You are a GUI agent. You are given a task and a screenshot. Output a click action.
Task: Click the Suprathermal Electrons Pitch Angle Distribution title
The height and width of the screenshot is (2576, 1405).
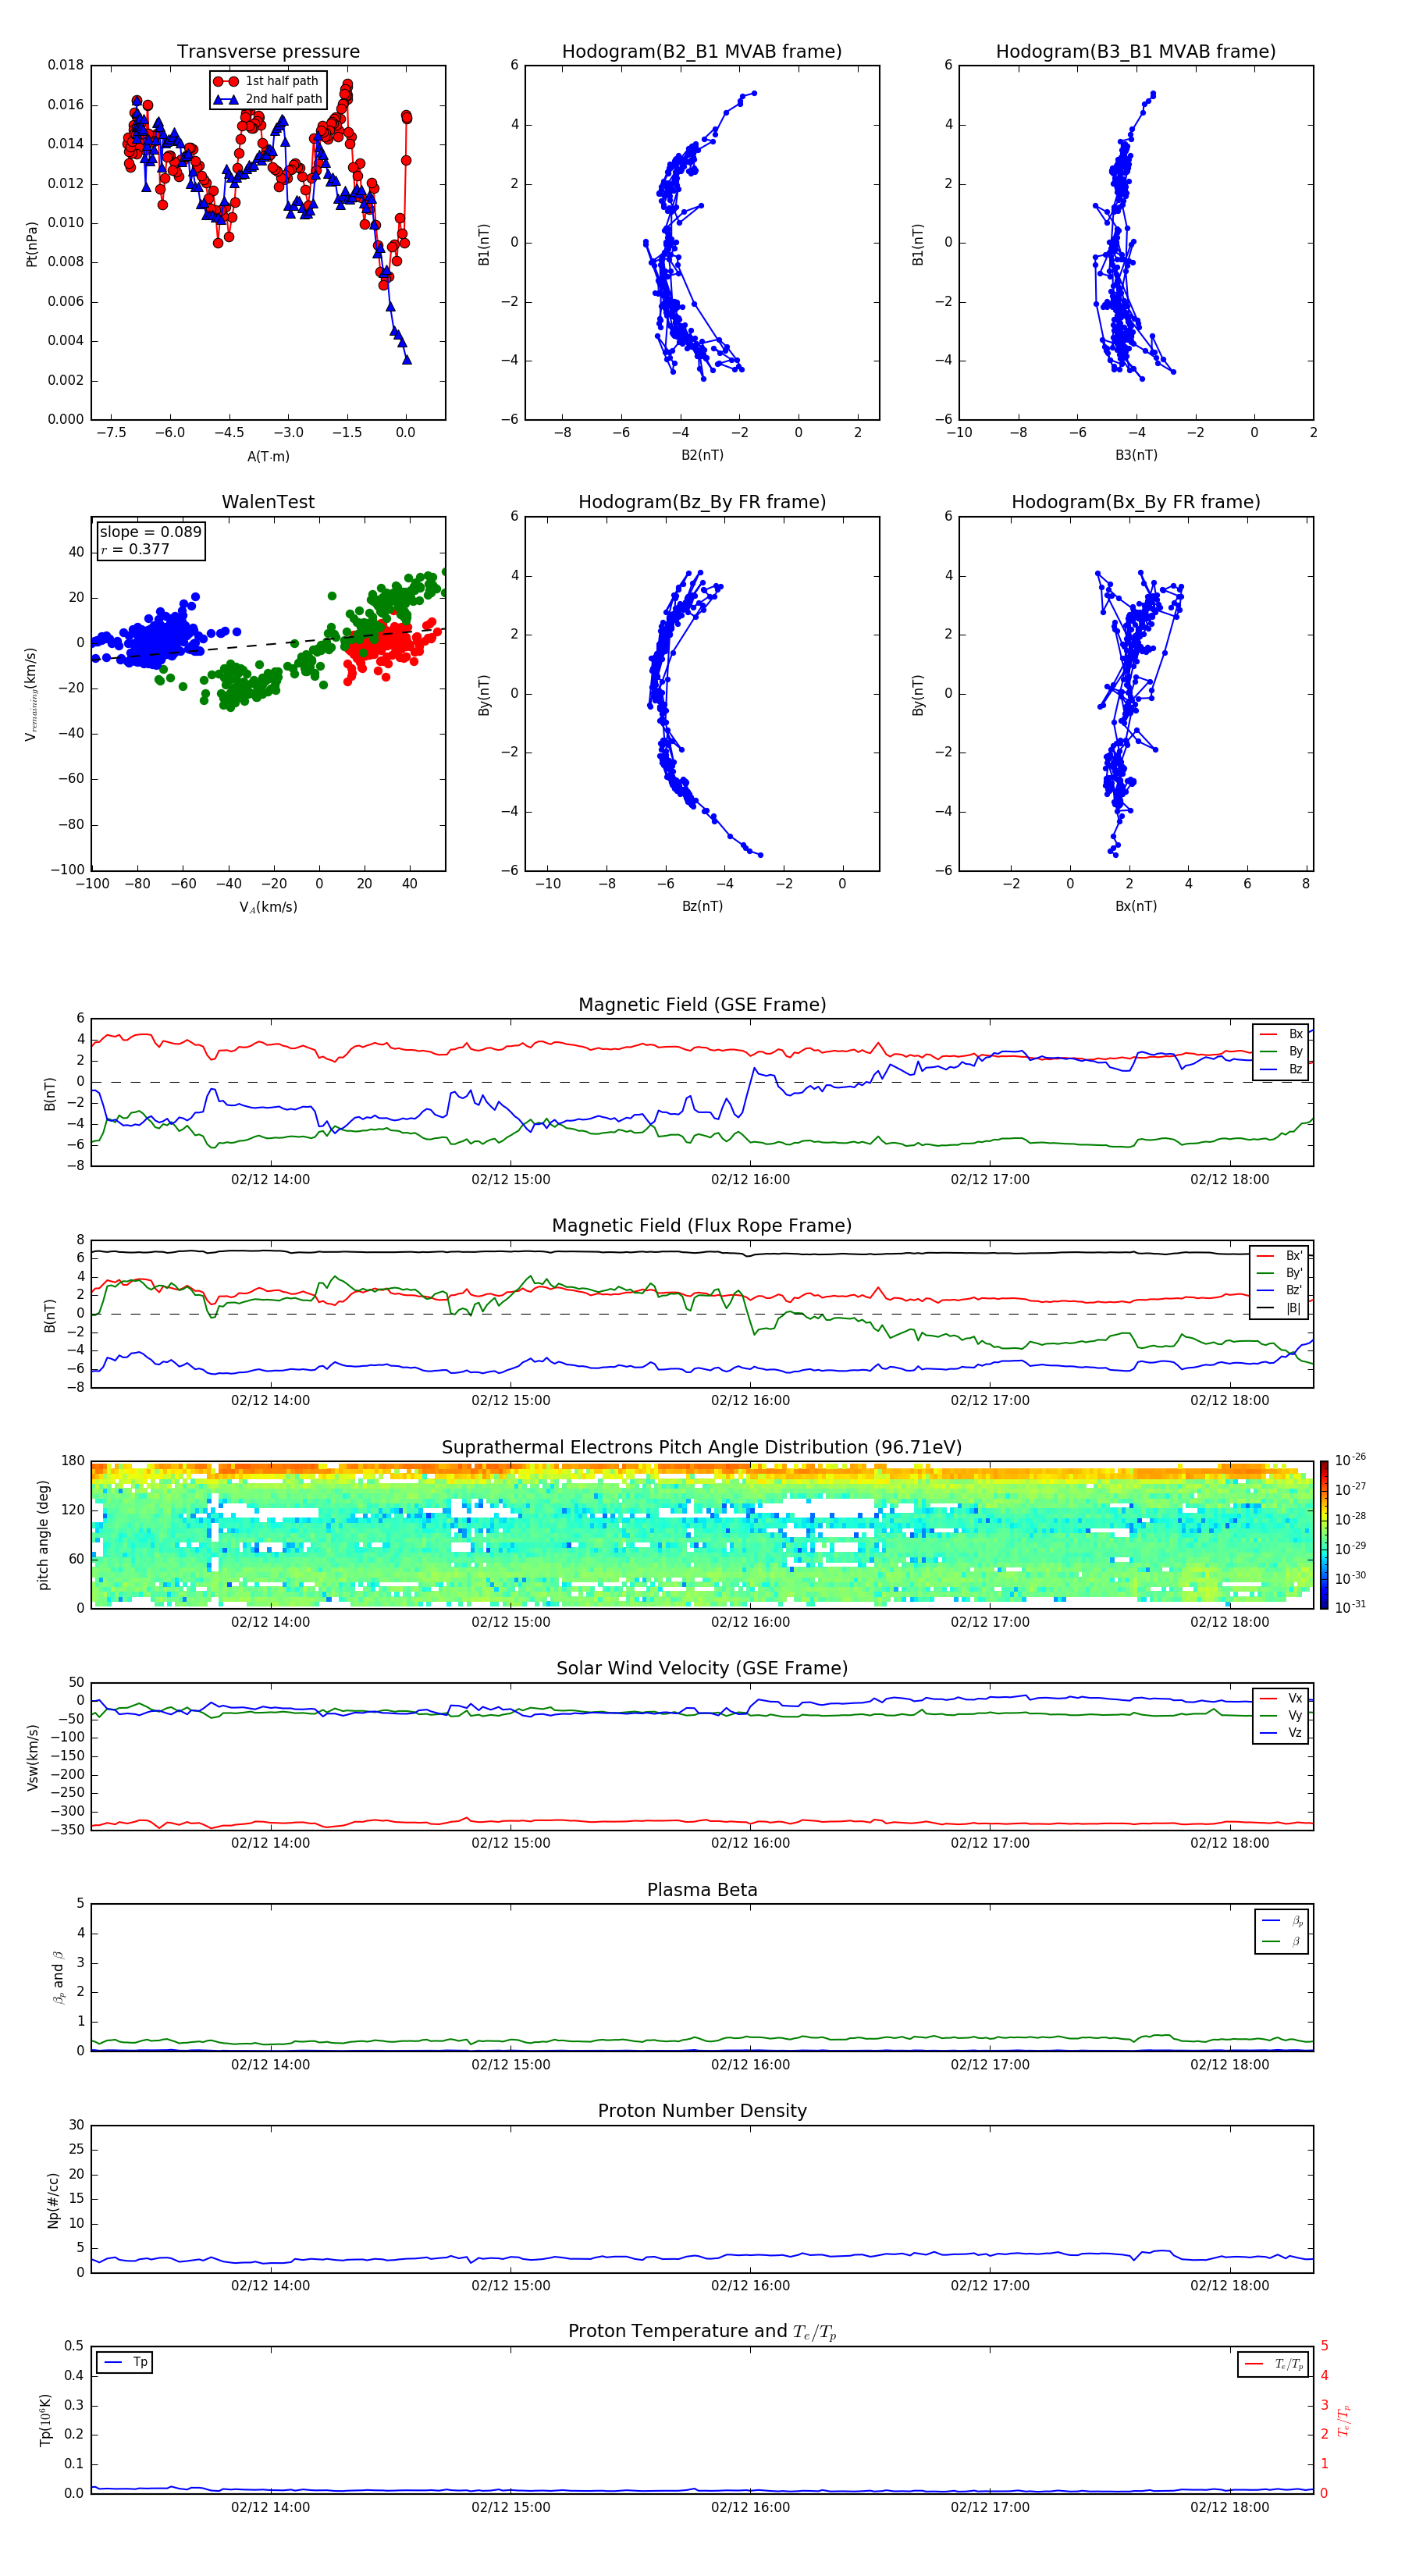(x=702, y=1448)
